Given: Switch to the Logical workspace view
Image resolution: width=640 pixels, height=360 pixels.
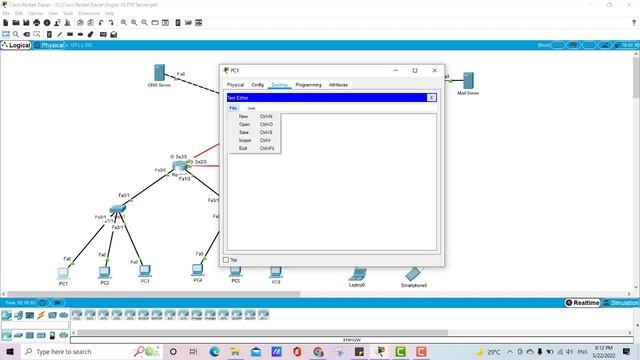Looking at the screenshot, I should [x=16, y=45].
